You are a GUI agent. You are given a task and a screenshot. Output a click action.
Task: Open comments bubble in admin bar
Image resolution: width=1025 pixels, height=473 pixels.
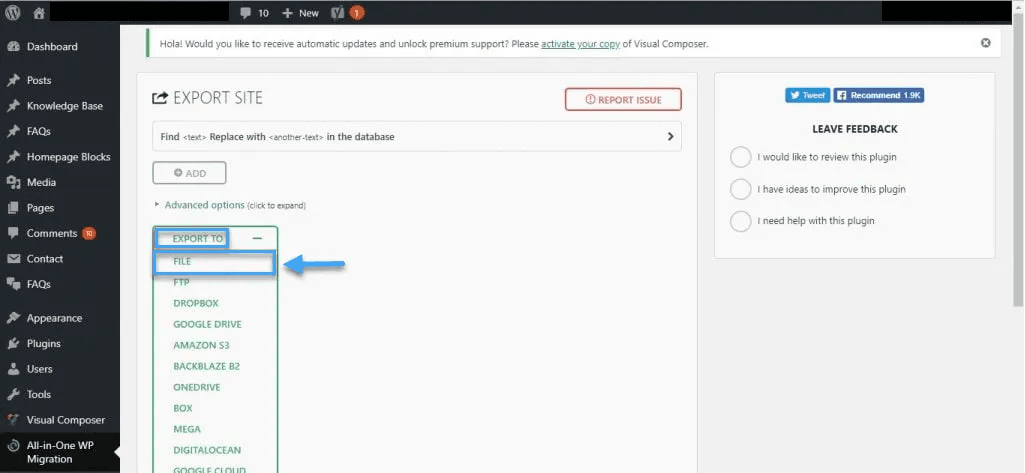point(254,12)
